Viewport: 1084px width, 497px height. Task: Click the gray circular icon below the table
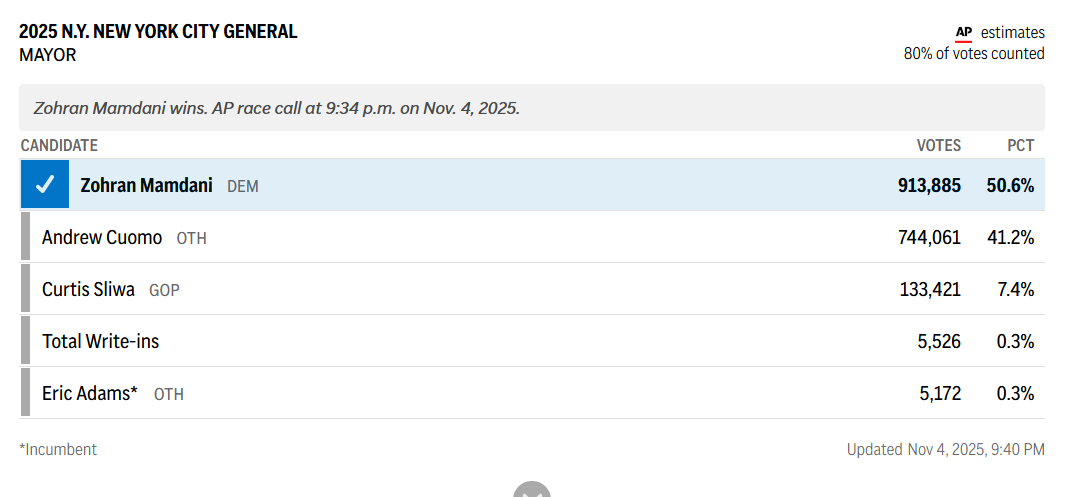[532, 490]
